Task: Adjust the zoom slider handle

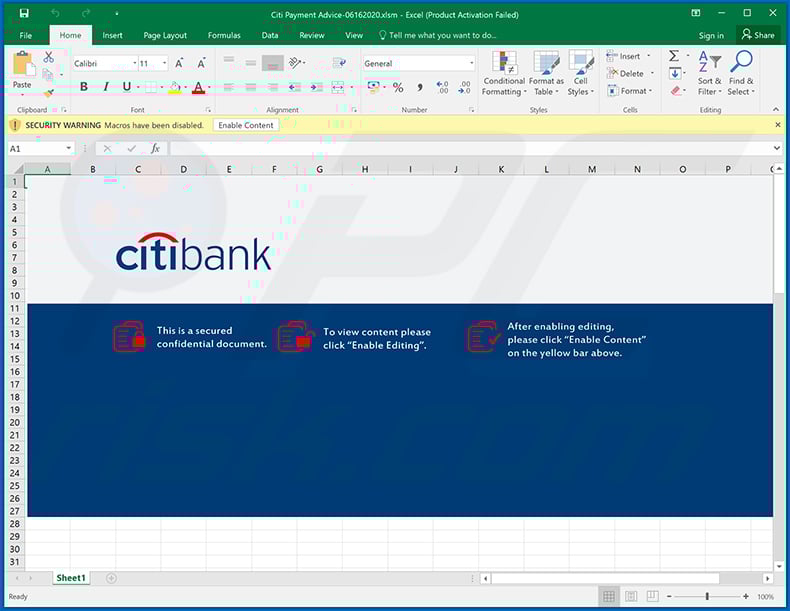Action: coord(707,596)
